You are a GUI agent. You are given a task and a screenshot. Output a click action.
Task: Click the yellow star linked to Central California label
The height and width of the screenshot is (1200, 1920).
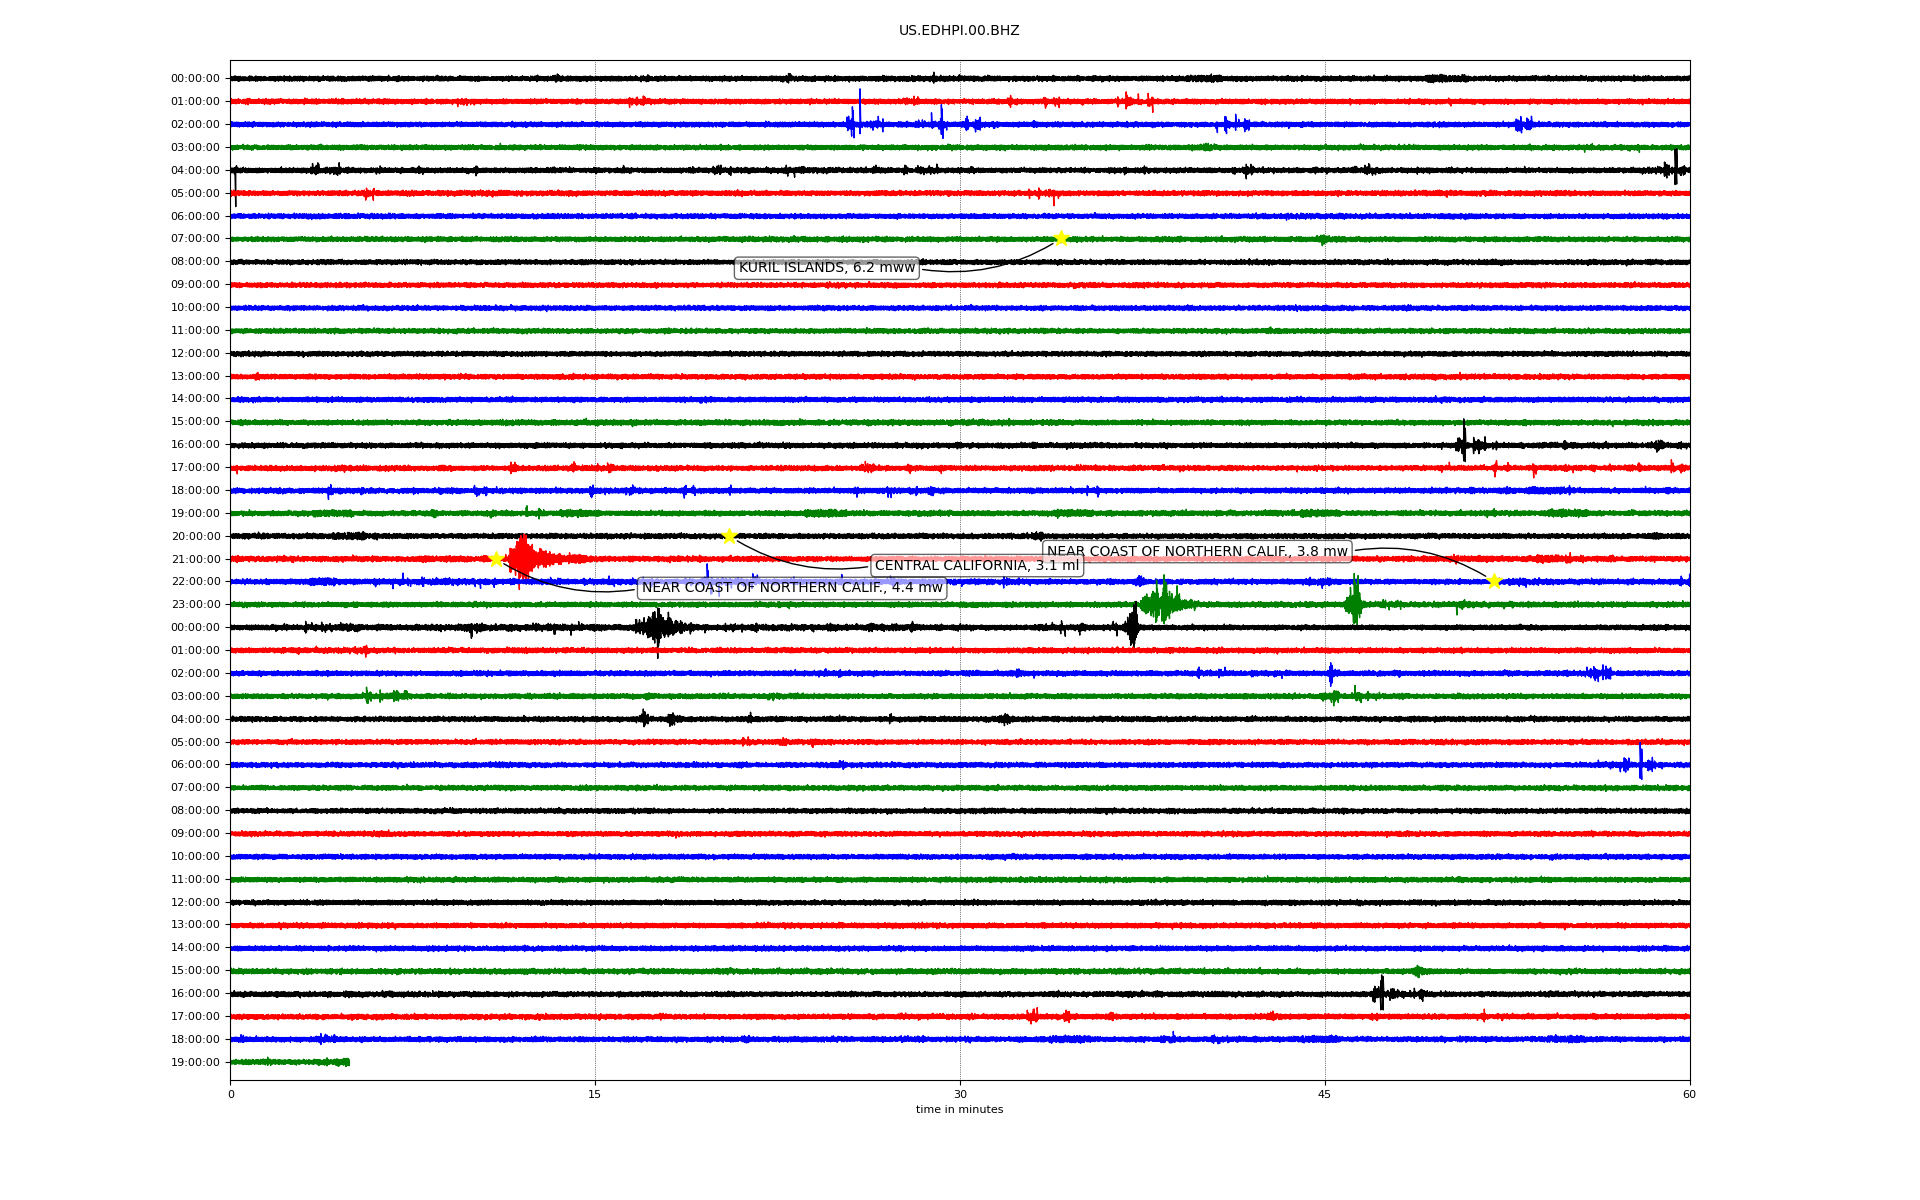(x=729, y=536)
